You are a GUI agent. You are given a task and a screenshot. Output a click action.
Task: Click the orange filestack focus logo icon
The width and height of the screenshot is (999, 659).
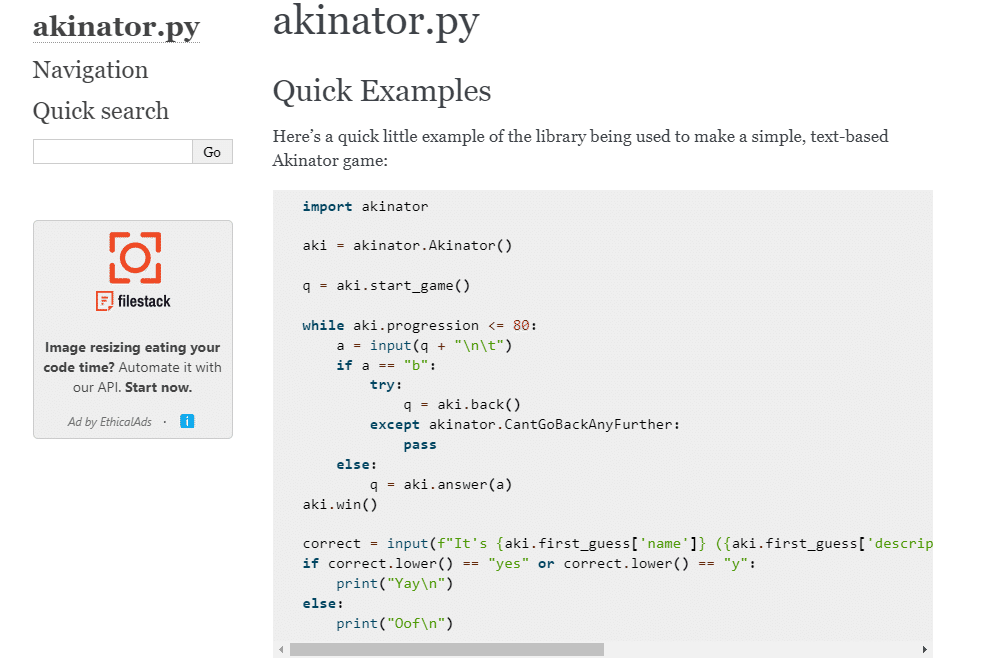pos(134,257)
